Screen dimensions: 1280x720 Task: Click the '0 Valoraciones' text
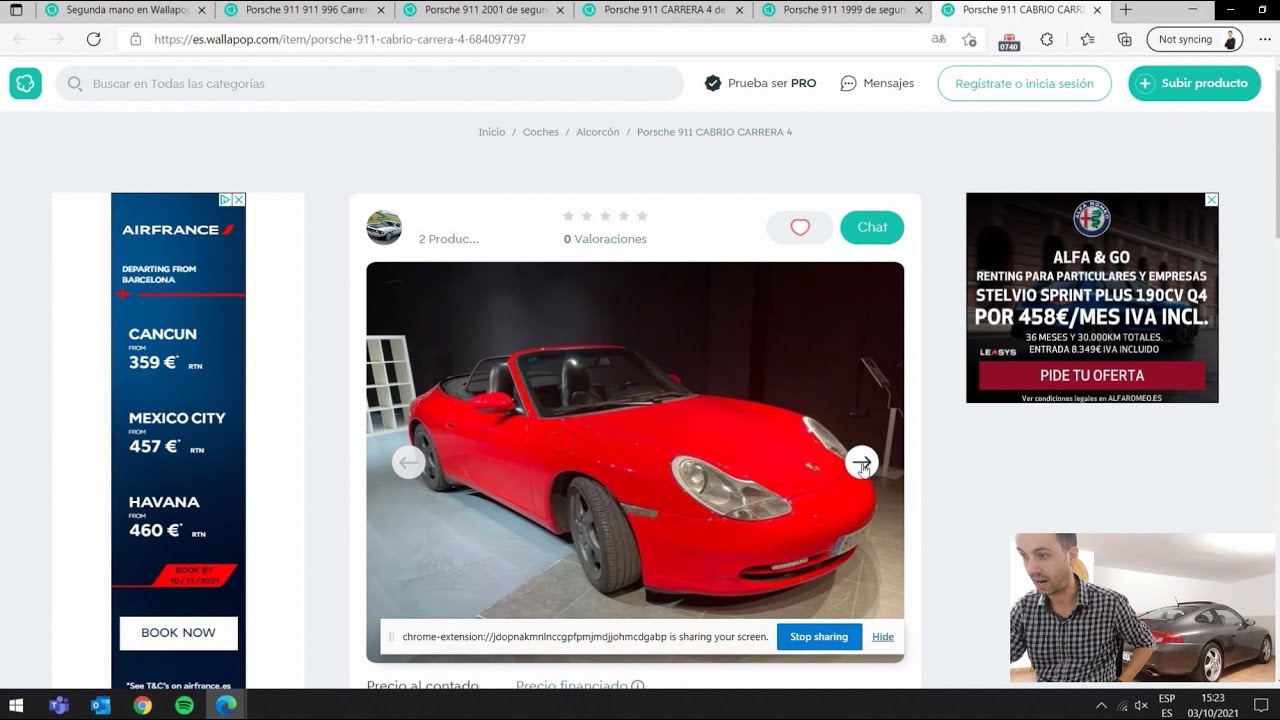pyautogui.click(x=605, y=239)
